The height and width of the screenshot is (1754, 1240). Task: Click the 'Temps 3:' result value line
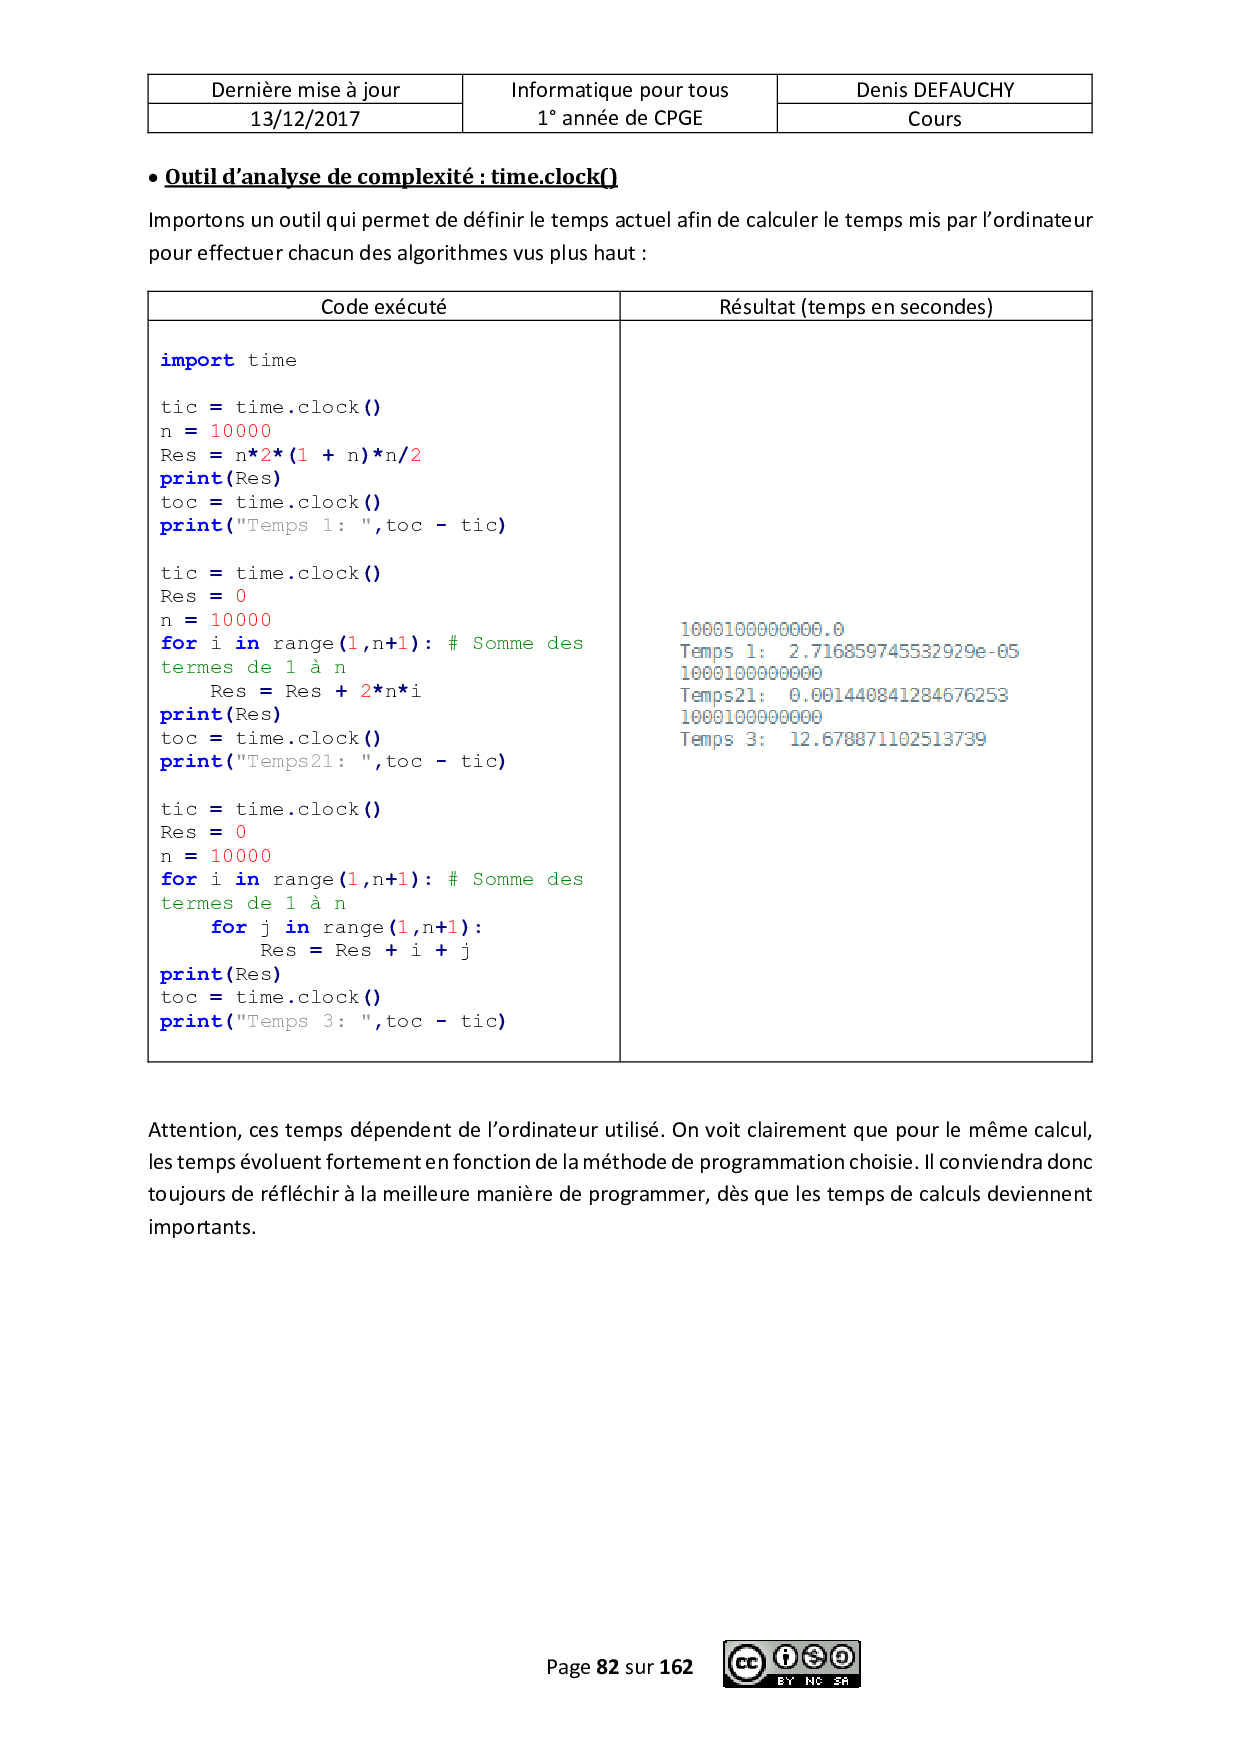click(832, 740)
